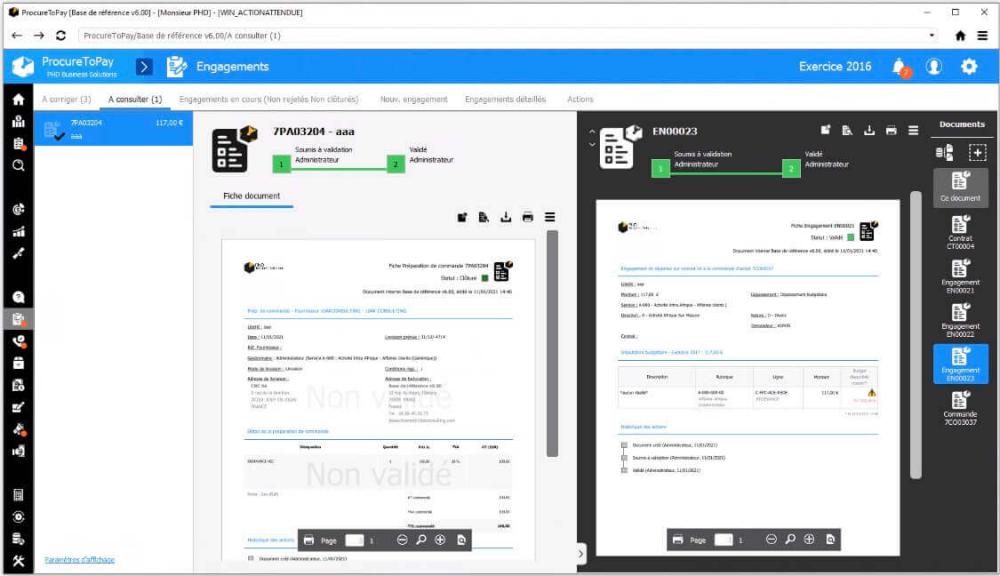Click the Paramètres d'affichage link

(x=78, y=562)
